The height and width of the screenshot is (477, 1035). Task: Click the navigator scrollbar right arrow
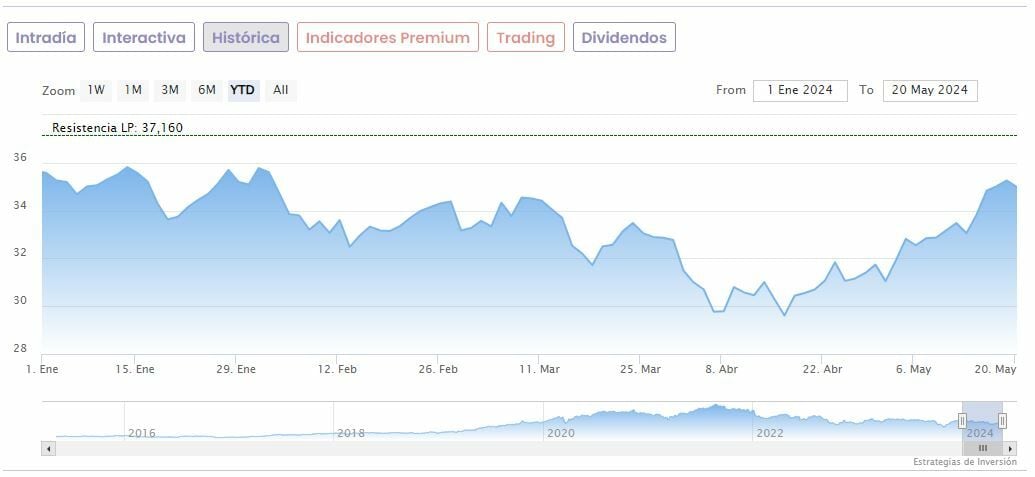[1010, 449]
